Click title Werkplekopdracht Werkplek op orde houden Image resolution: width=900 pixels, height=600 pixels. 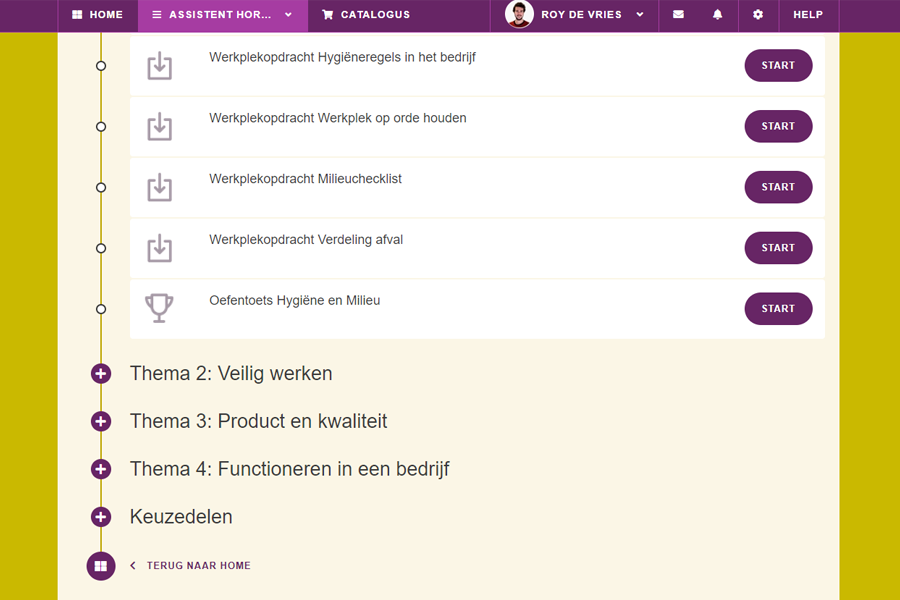[338, 118]
